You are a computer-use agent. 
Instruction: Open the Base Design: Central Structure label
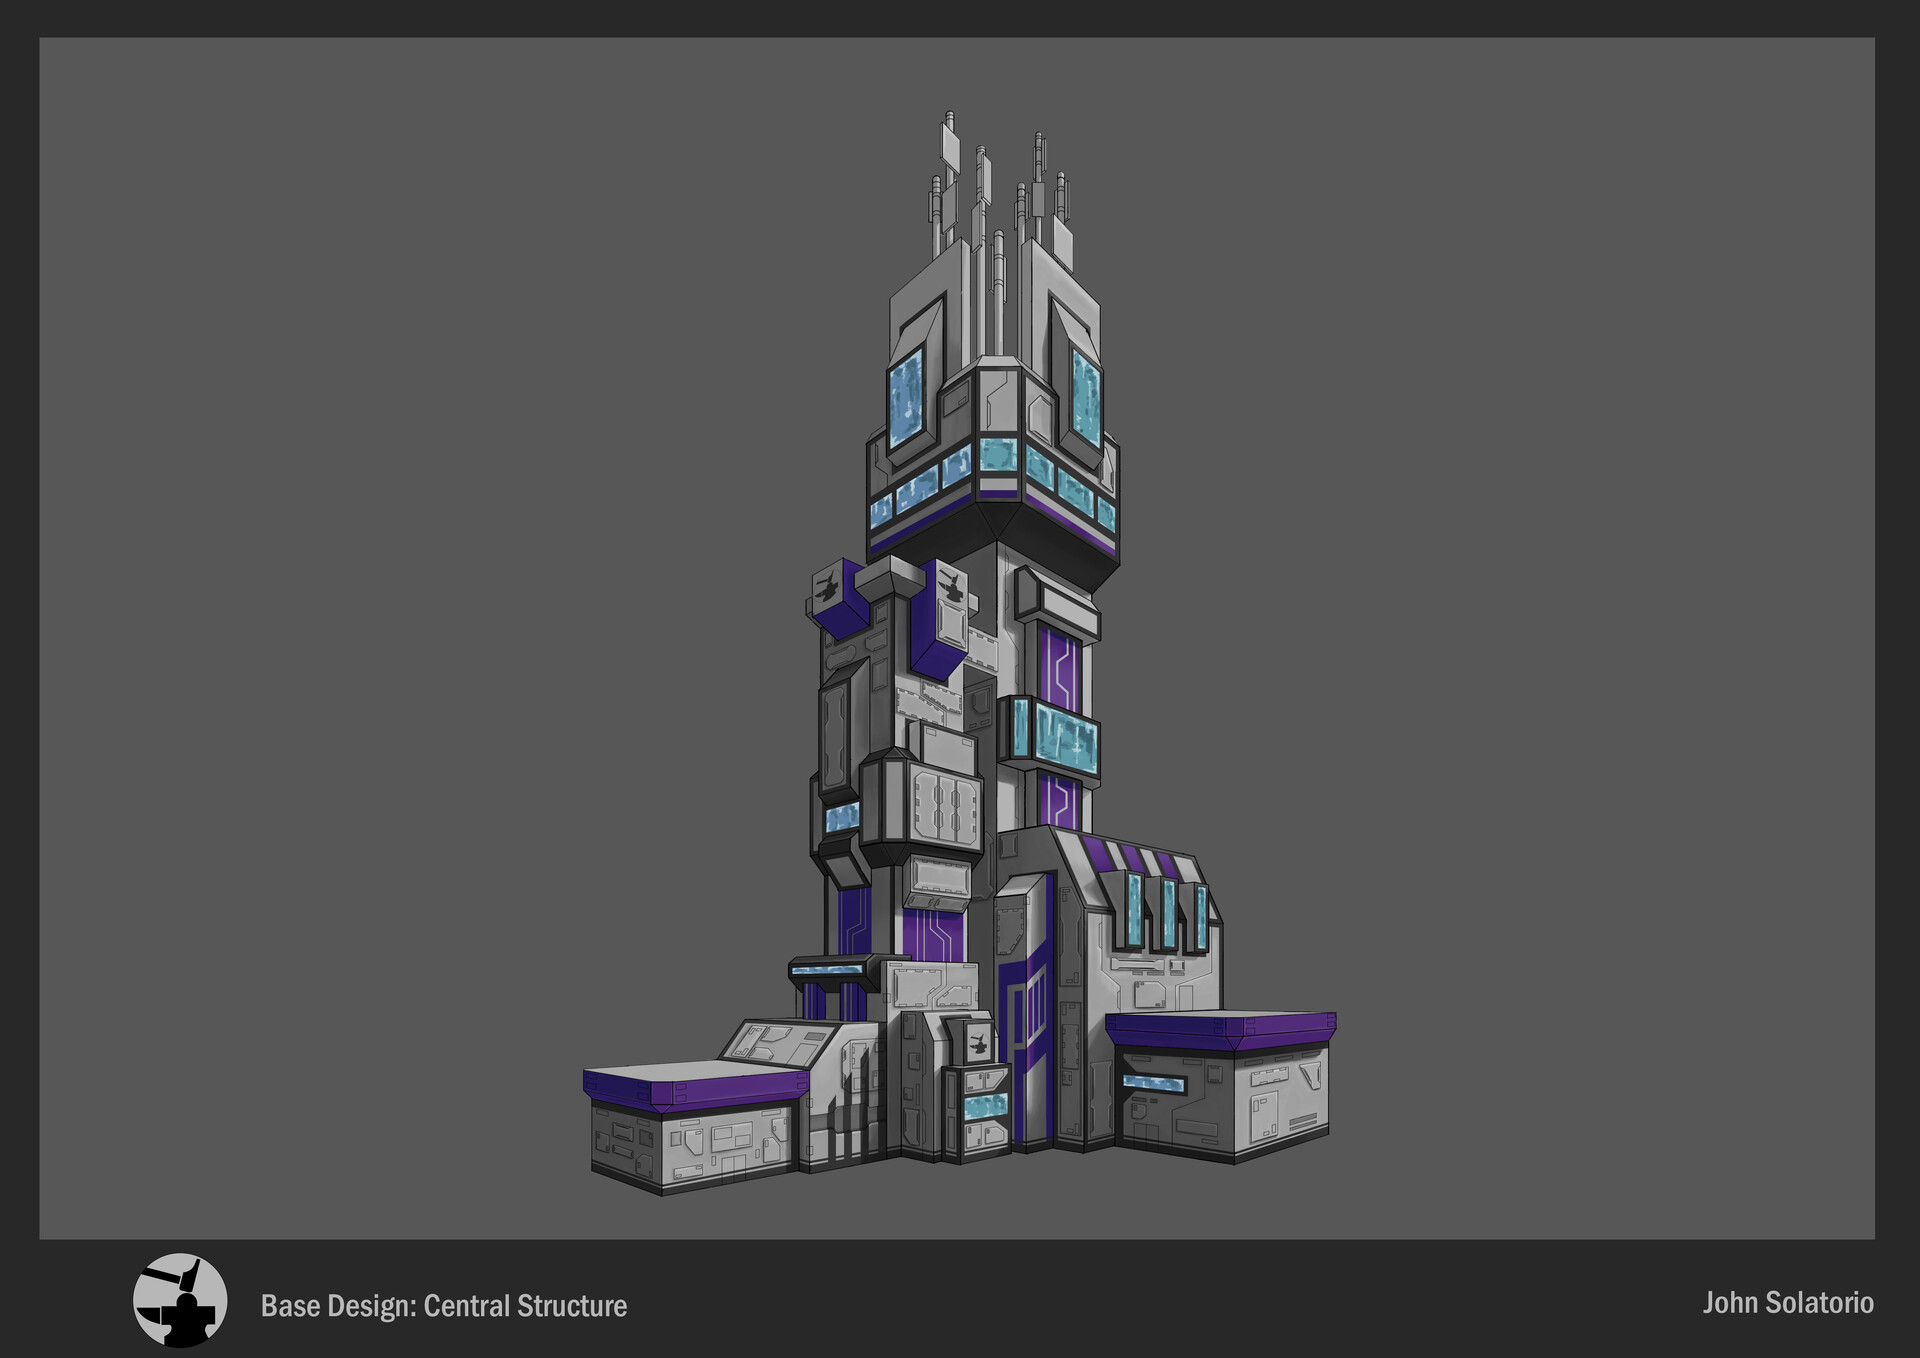443,1304
